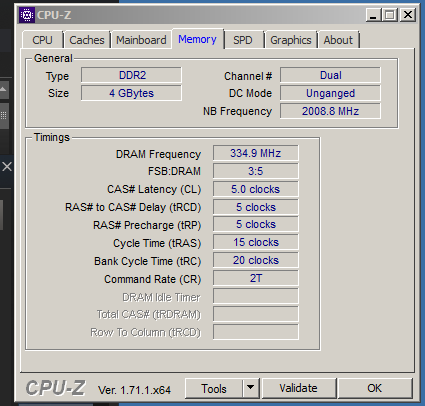
Task: Click DRAM Frequency value 334.9 MHz
Action: [256, 153]
